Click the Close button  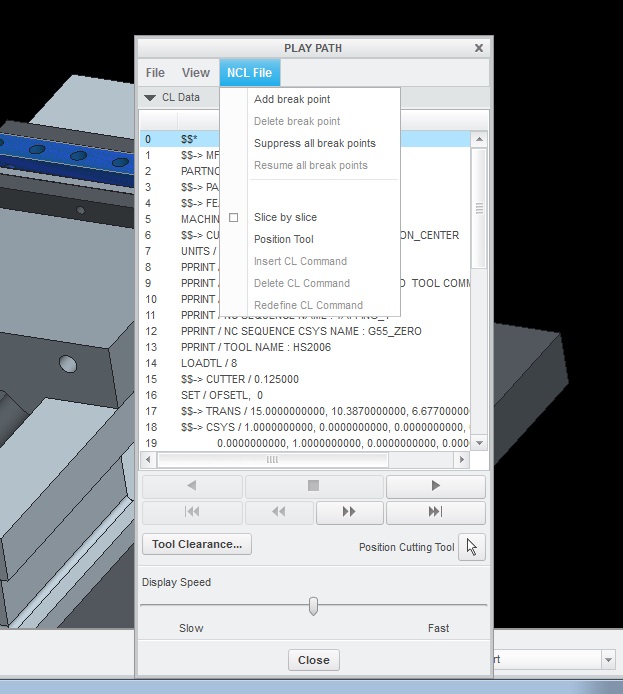[x=314, y=660]
